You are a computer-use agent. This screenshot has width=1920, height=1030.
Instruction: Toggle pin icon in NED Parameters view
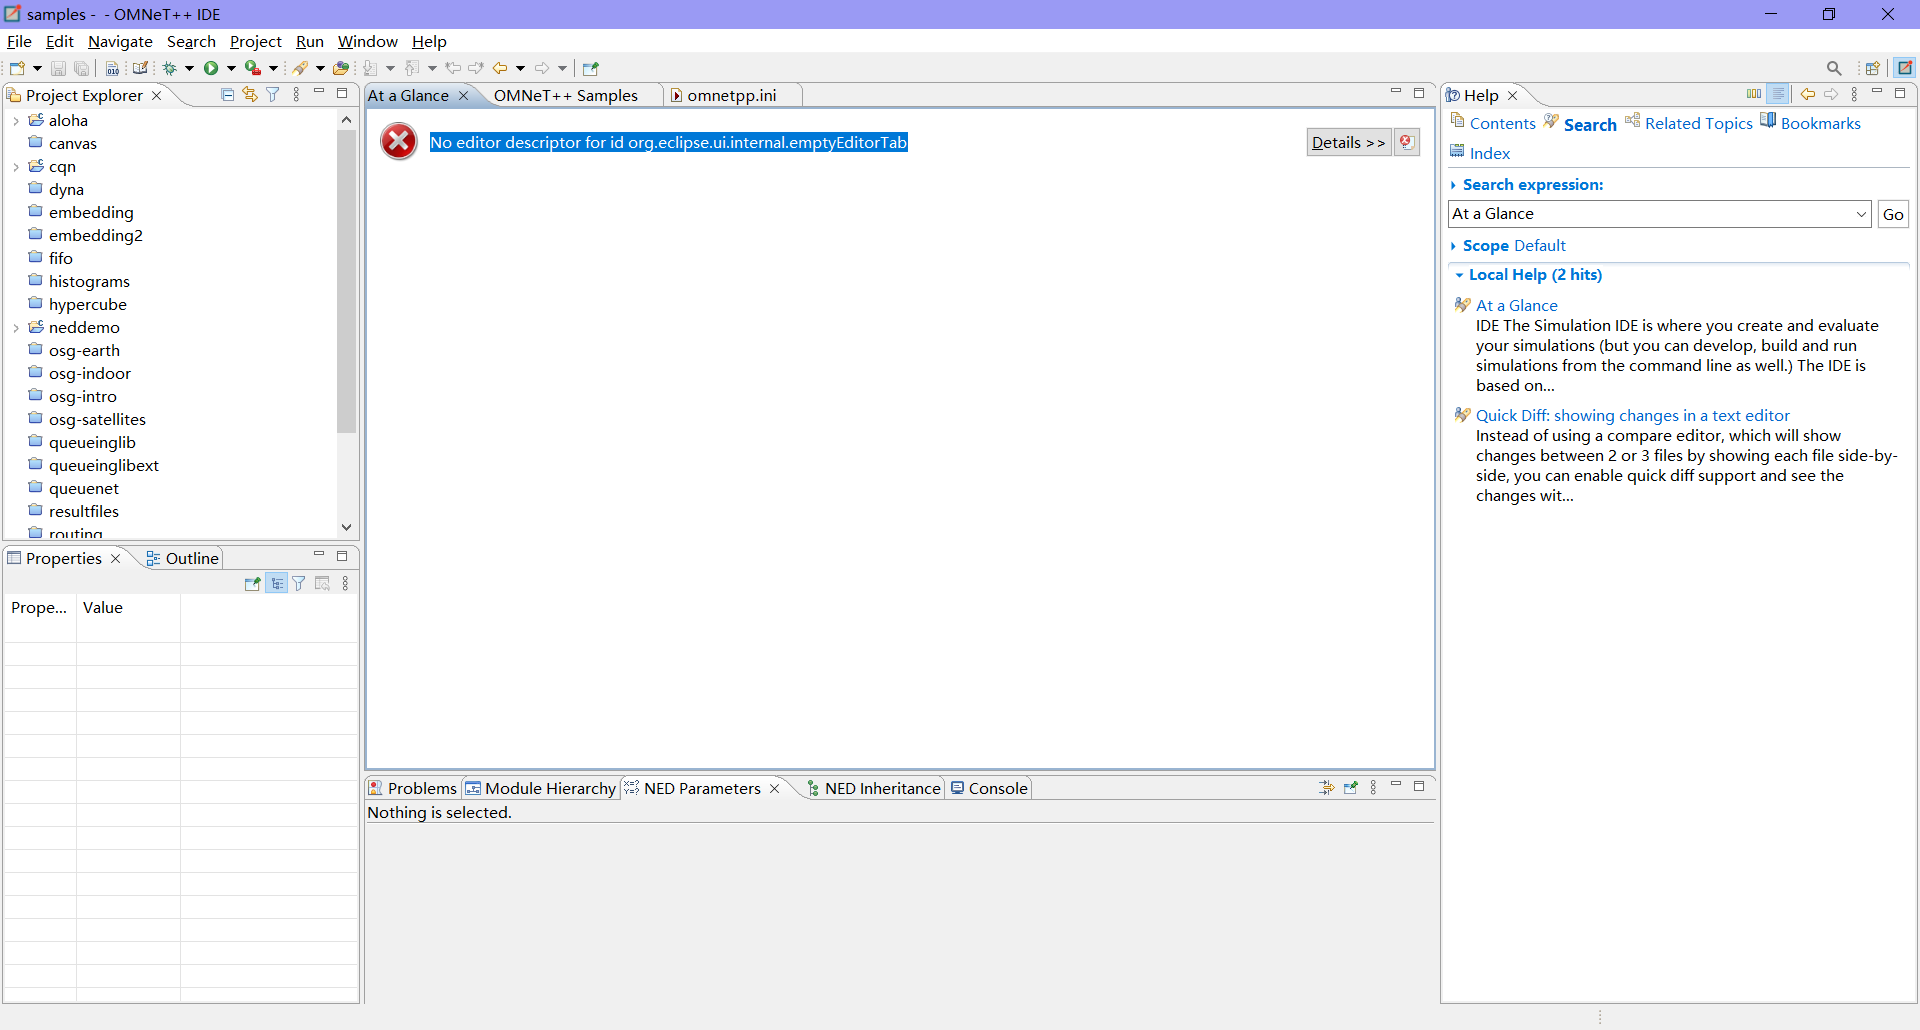tap(1351, 788)
